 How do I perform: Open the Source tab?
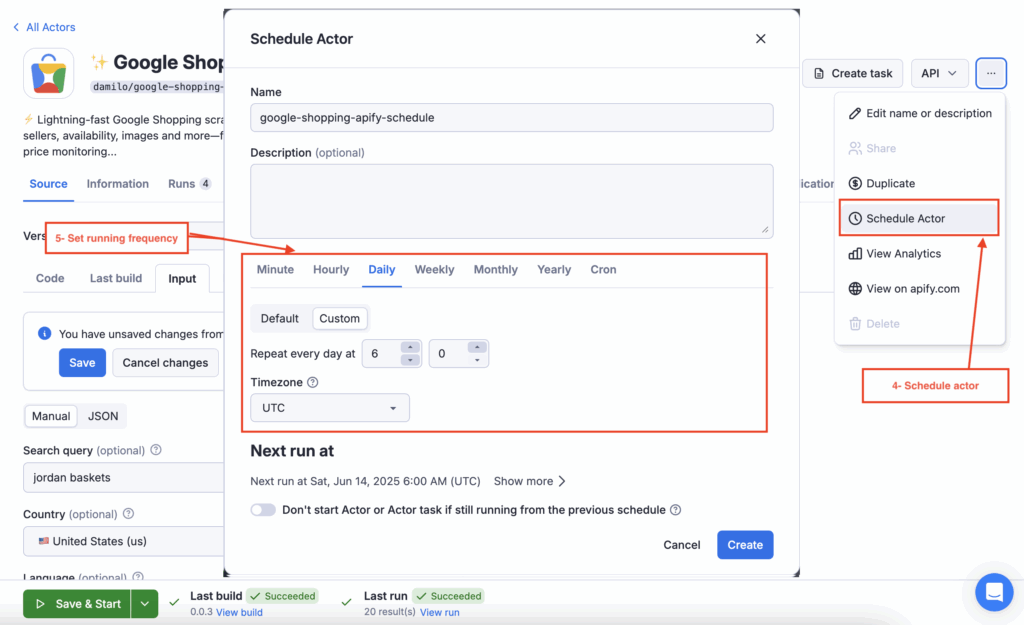[48, 184]
